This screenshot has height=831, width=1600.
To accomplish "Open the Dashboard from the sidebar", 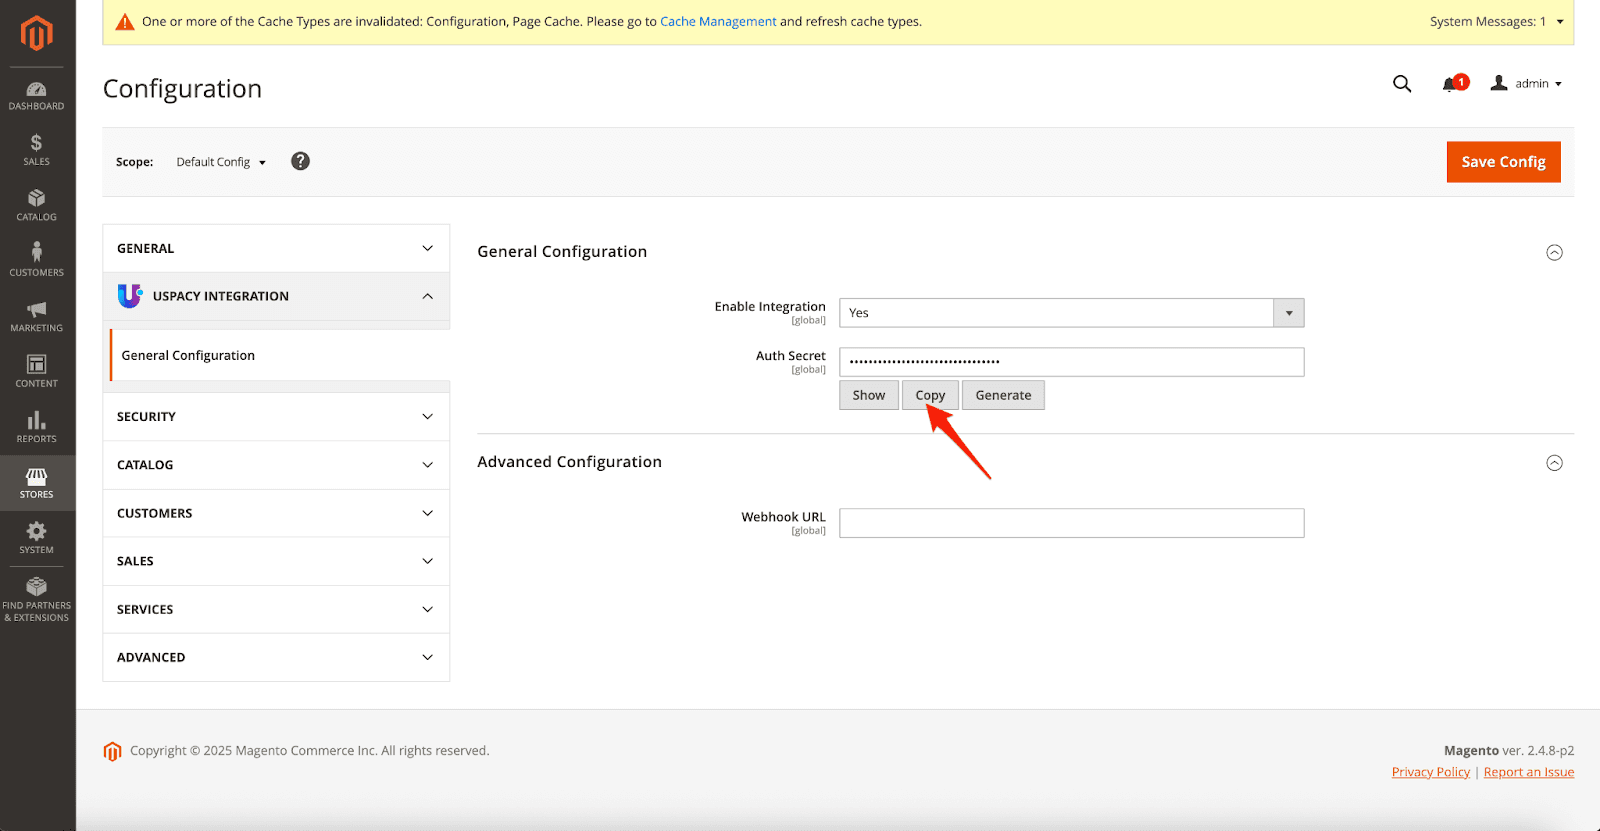I will click(x=36, y=95).
